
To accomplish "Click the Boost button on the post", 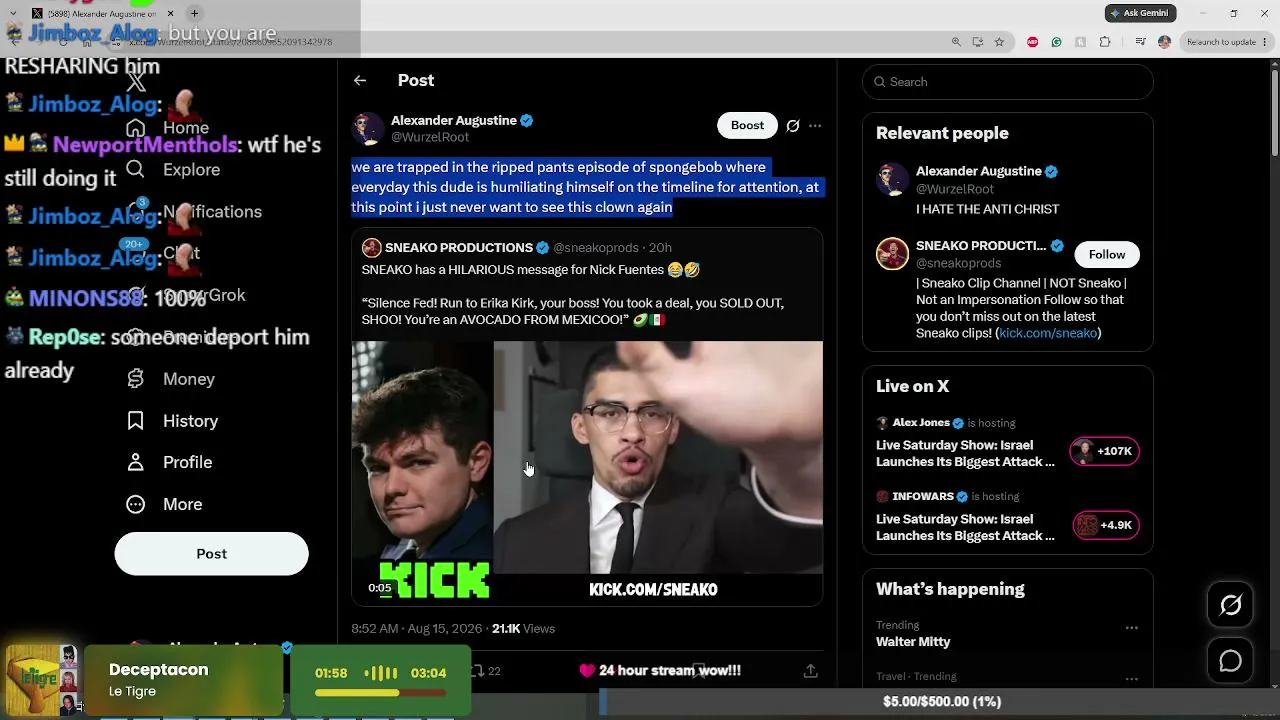I will coord(747,125).
